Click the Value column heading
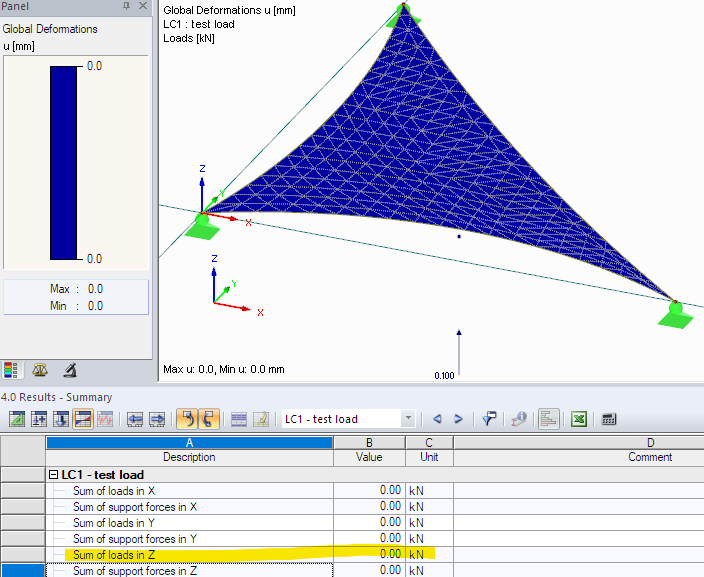The height and width of the screenshot is (577, 704). (x=370, y=457)
